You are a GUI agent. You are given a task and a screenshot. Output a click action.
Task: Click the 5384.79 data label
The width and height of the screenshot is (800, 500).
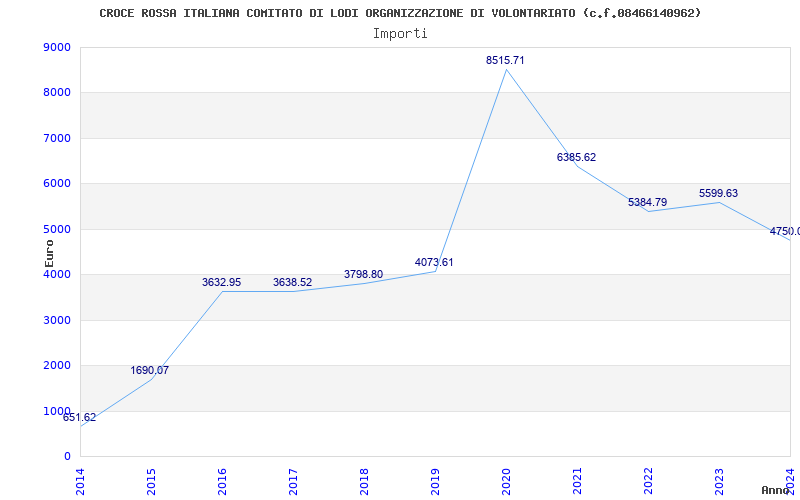pos(647,202)
